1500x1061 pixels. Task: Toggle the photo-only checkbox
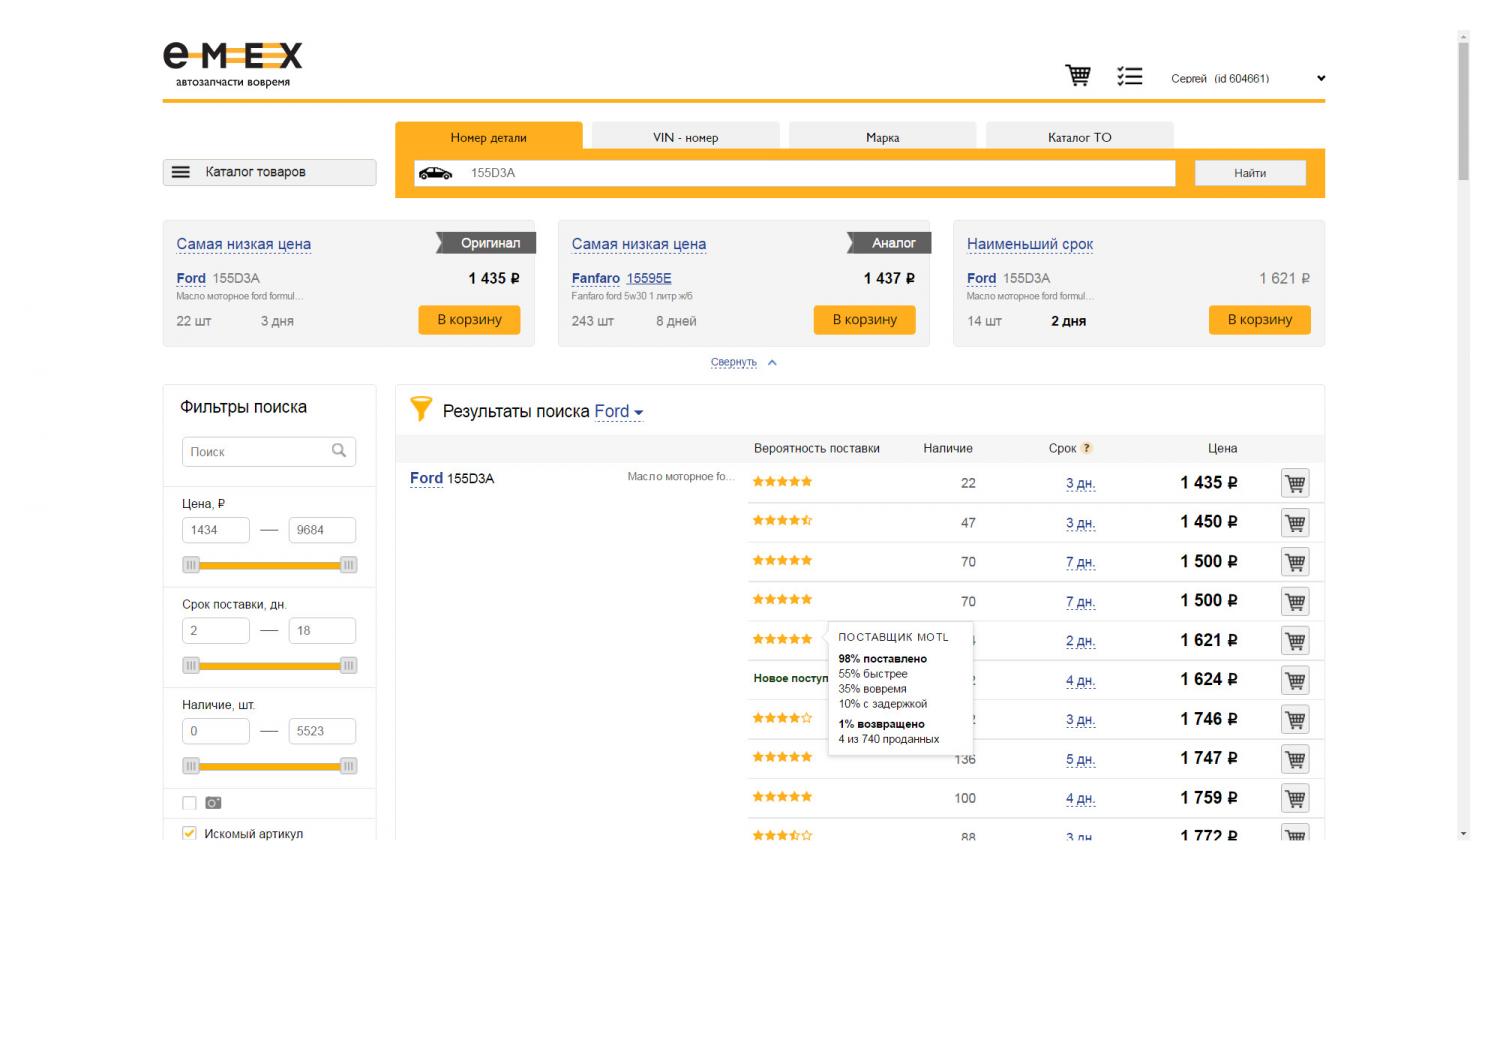click(189, 803)
